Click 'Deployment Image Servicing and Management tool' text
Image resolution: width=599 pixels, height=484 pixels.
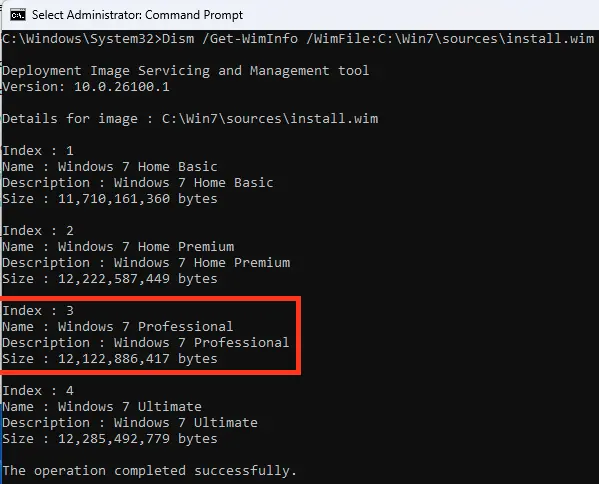[186, 71]
